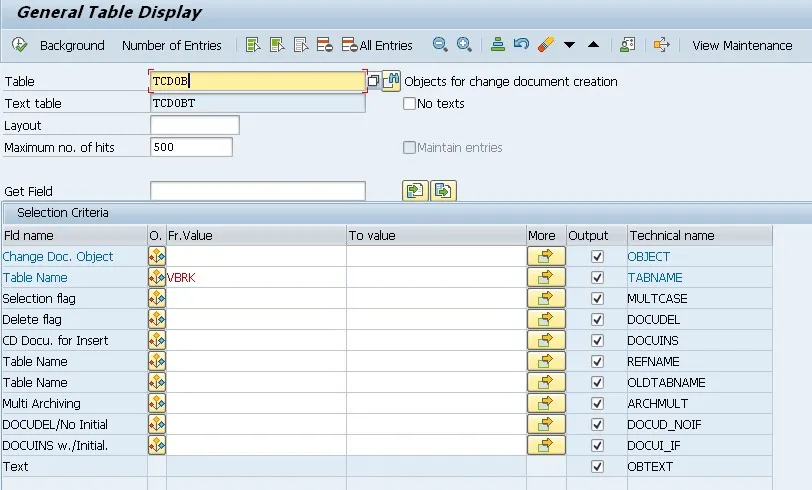Click the Table name input field
The height and width of the screenshot is (490, 812).
click(x=257, y=81)
